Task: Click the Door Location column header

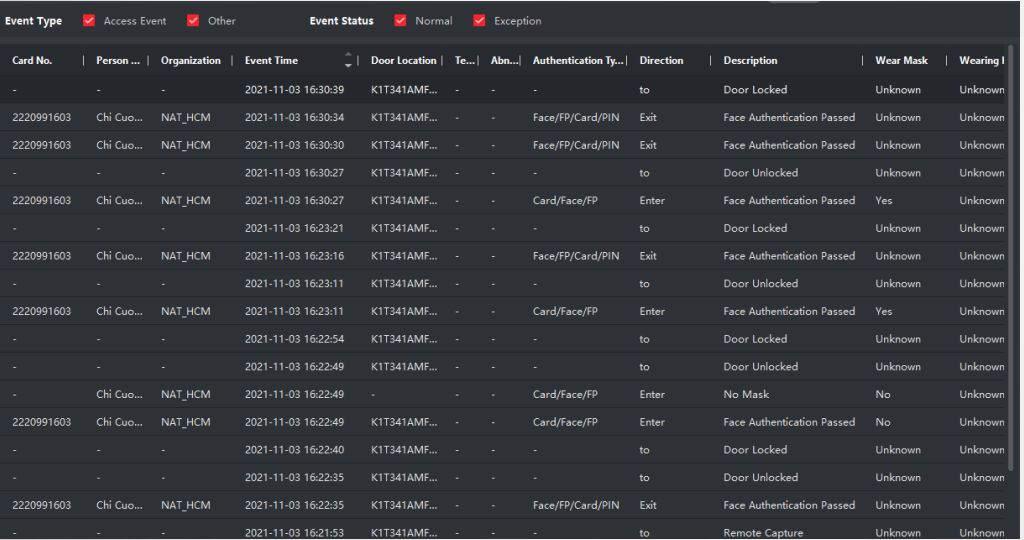Action: pos(403,61)
